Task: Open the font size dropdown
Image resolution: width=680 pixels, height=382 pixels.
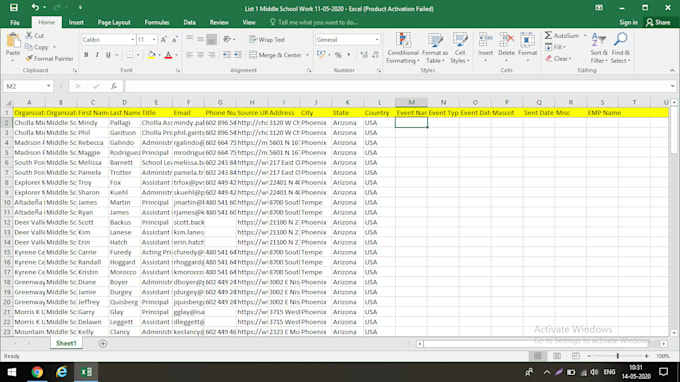Action: point(154,39)
